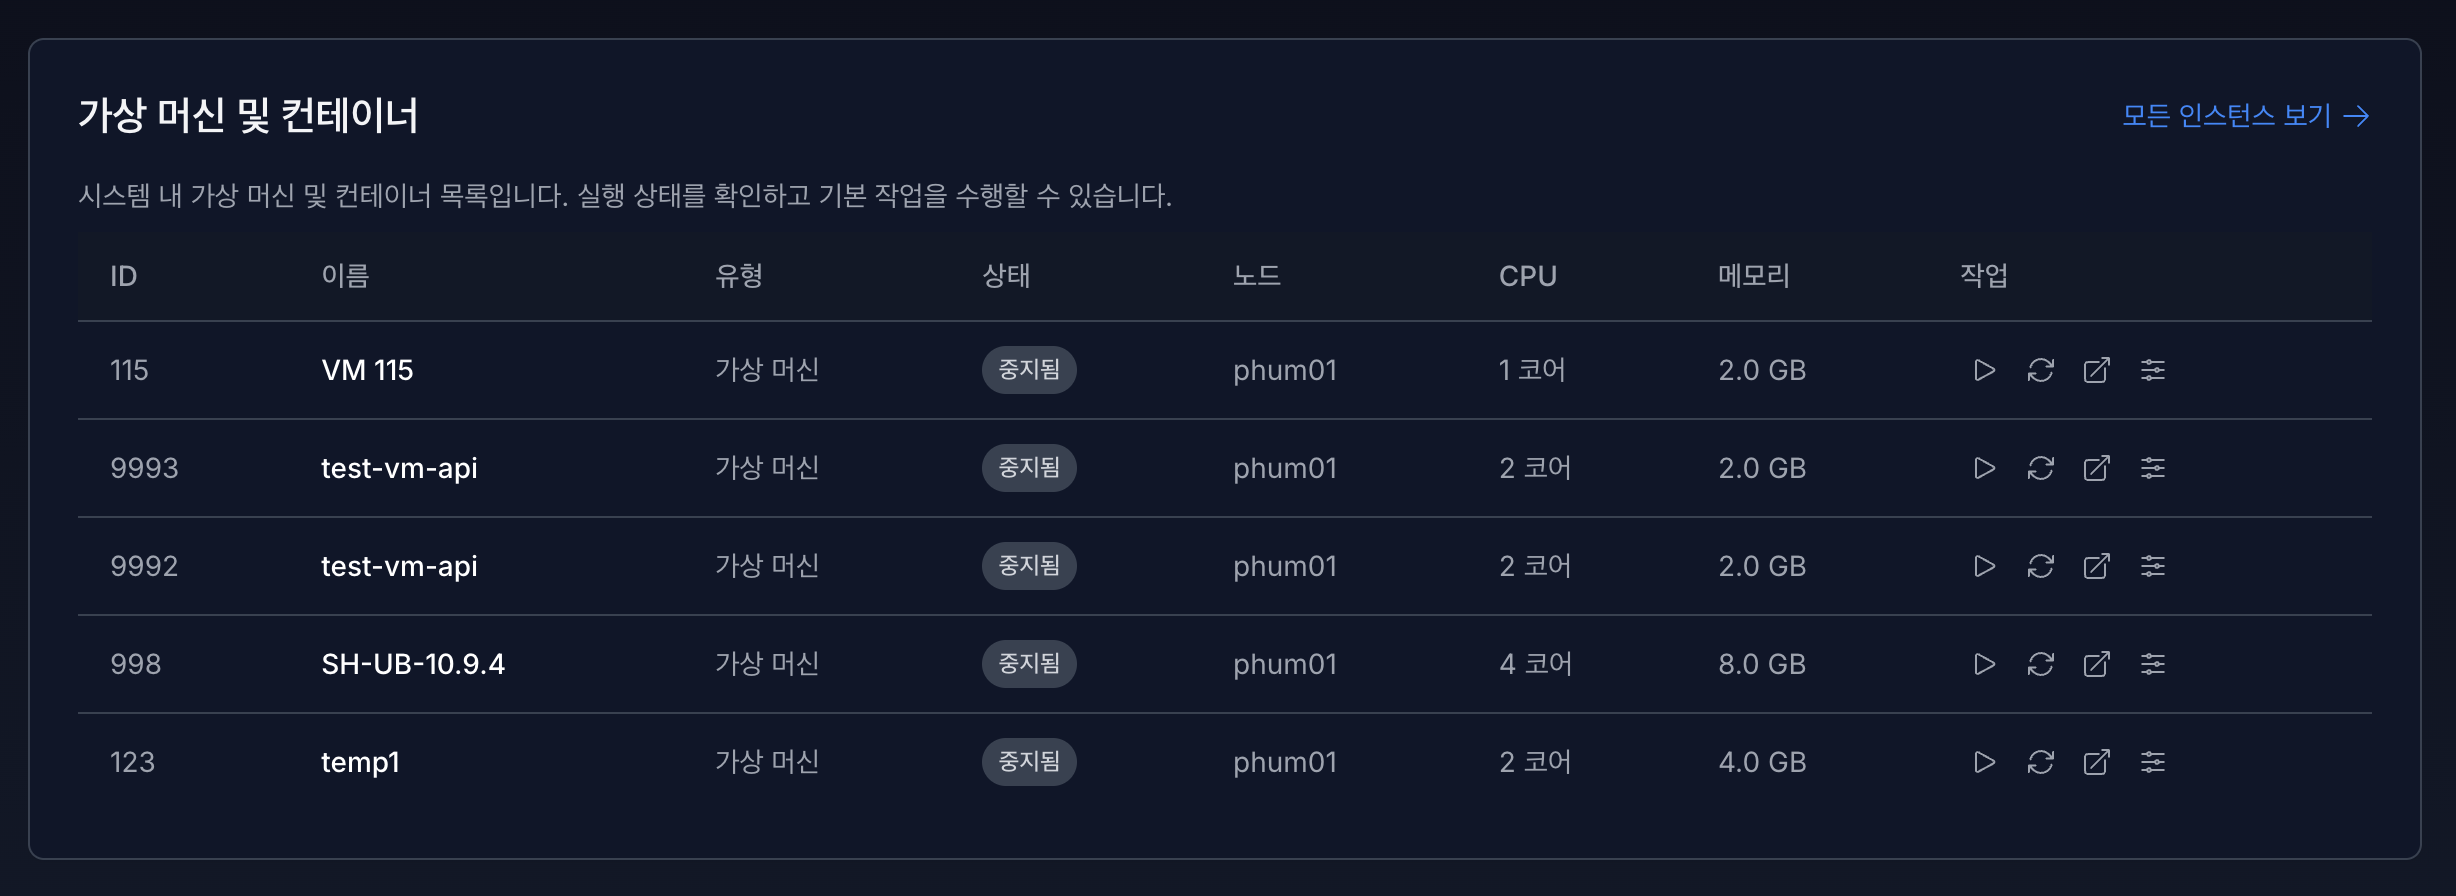This screenshot has width=2456, height=896.
Task: Open settings for test-vm-api 9992
Action: pos(2154,566)
